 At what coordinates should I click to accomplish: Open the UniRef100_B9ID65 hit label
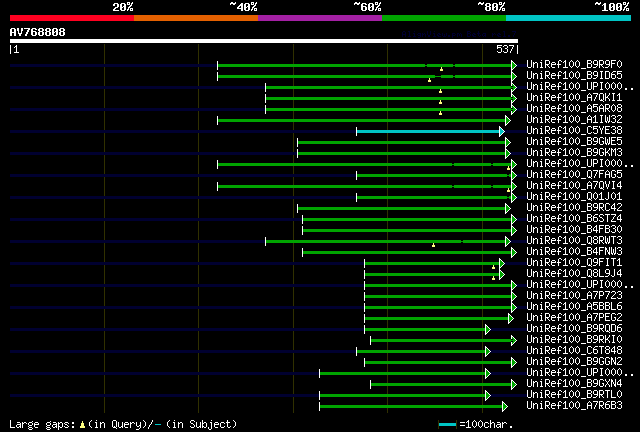tap(574, 76)
